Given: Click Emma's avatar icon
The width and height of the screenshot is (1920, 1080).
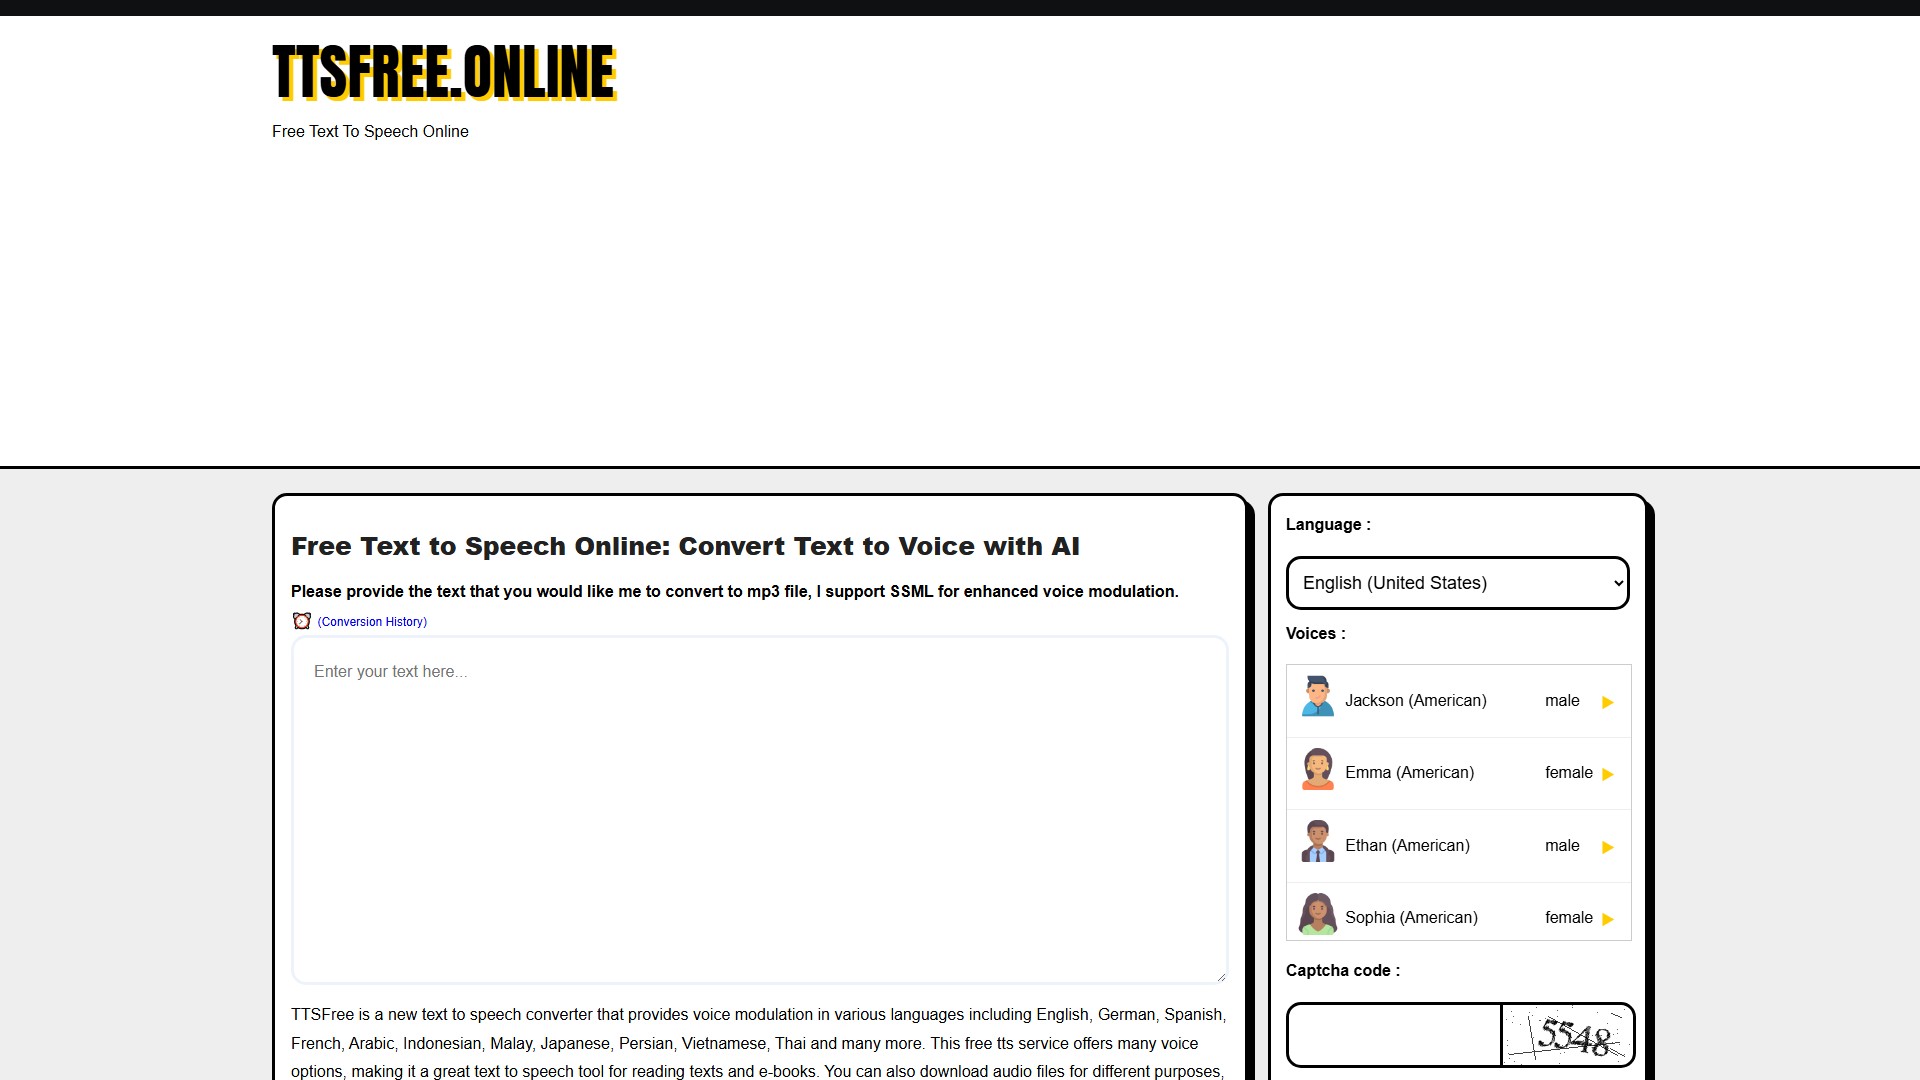Looking at the screenshot, I should click(1317, 769).
